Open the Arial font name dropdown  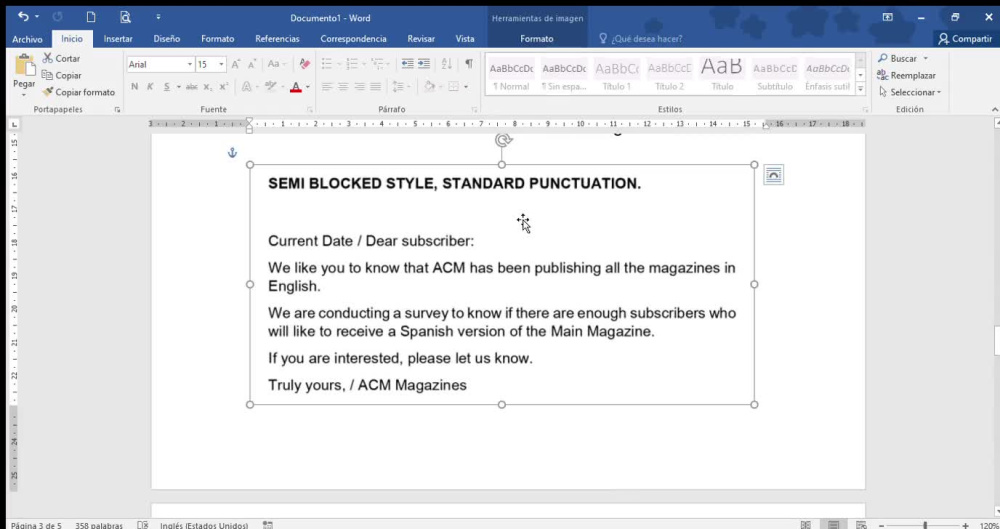(189, 64)
